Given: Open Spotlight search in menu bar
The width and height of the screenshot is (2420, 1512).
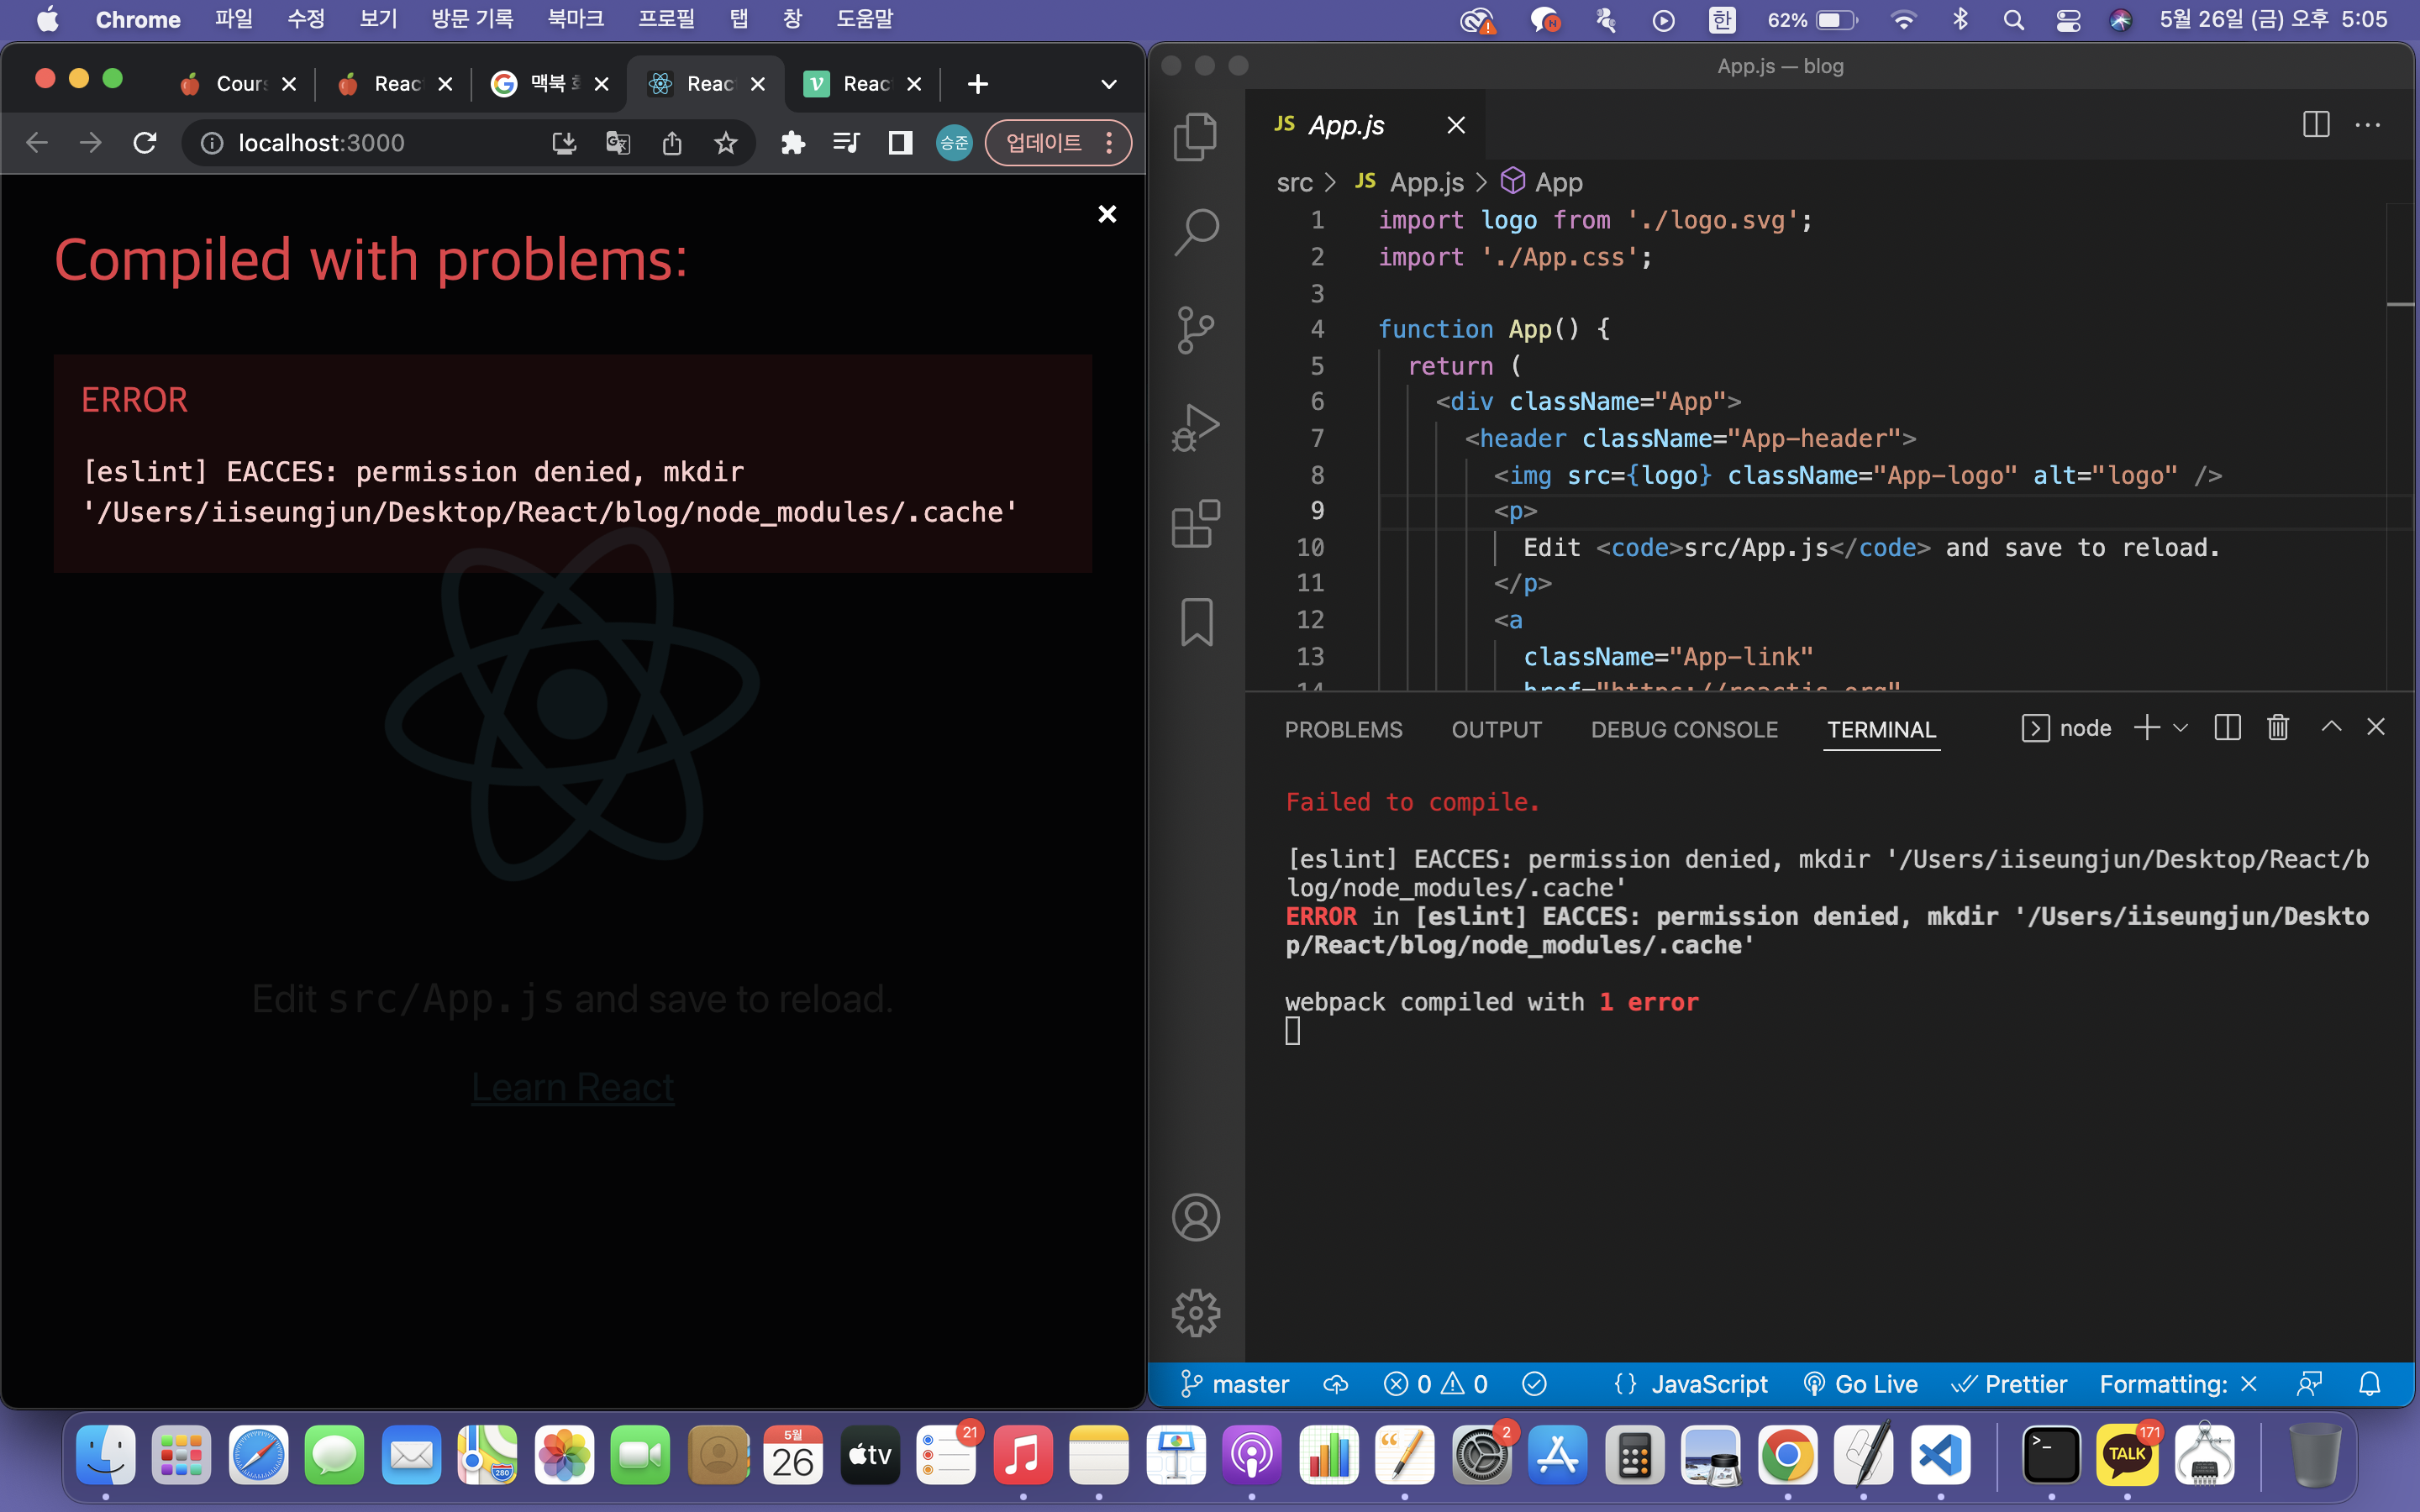Looking at the screenshot, I should 2013,19.
